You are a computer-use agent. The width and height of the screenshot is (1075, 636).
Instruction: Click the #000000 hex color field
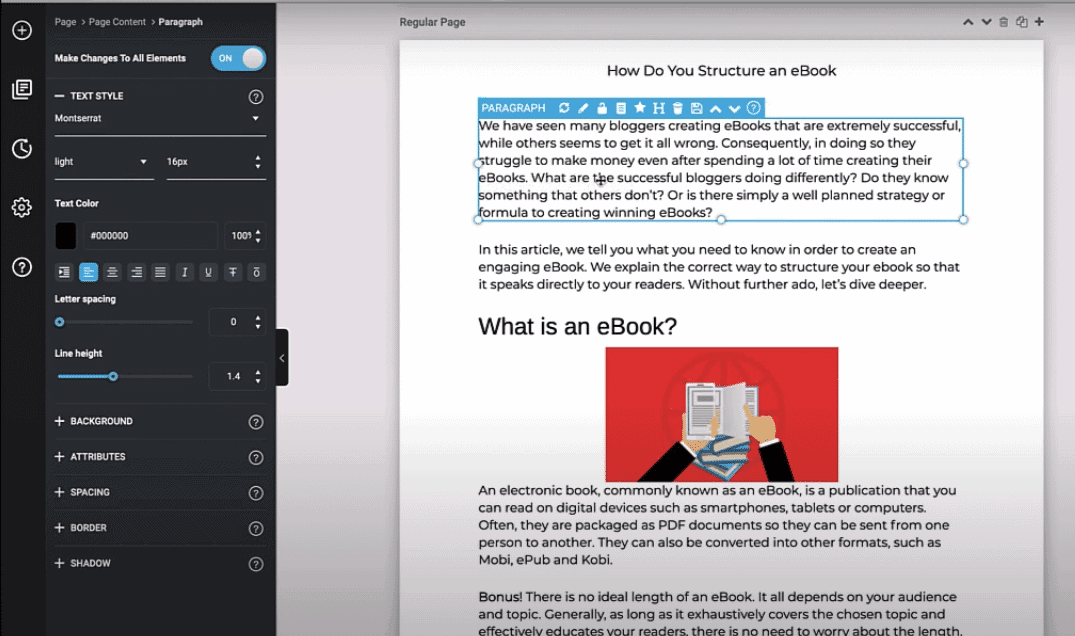152,236
